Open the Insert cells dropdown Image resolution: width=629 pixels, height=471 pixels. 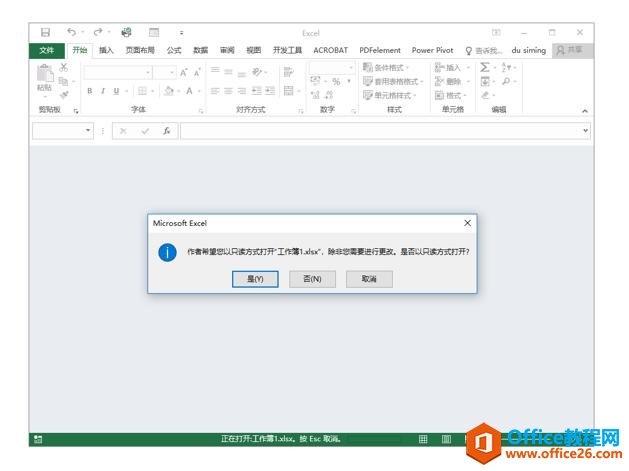pyautogui.click(x=452, y=67)
